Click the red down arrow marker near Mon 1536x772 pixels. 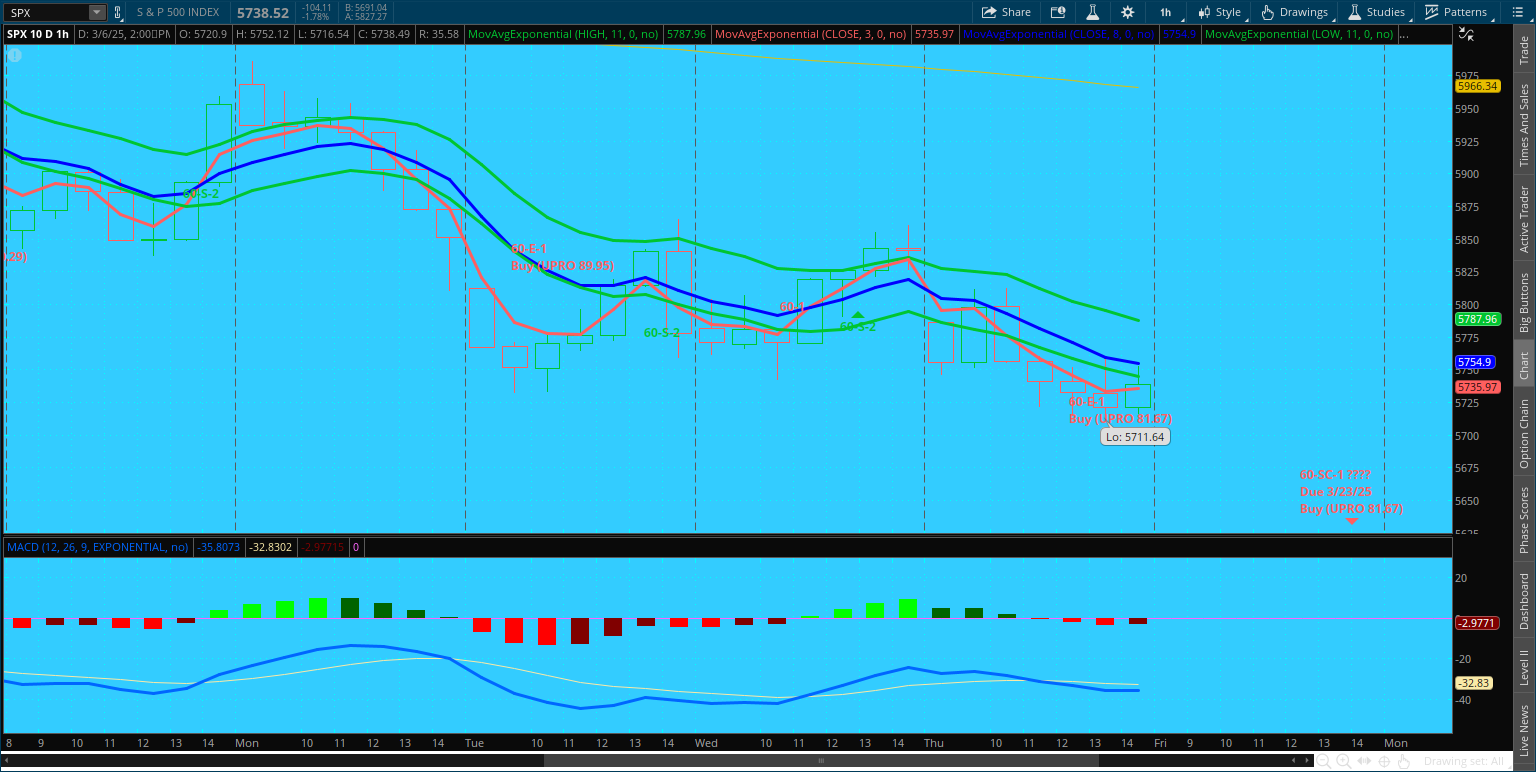[1352, 521]
